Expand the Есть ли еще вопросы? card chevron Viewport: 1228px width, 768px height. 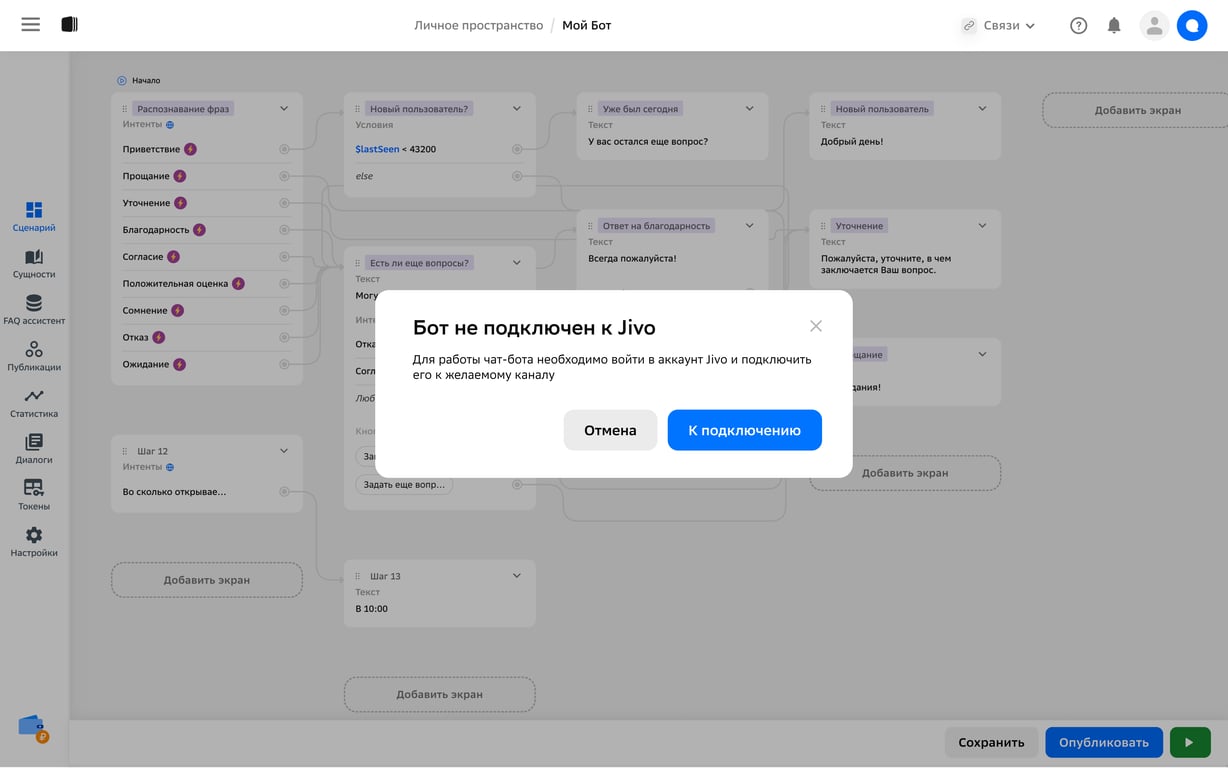[517, 262]
